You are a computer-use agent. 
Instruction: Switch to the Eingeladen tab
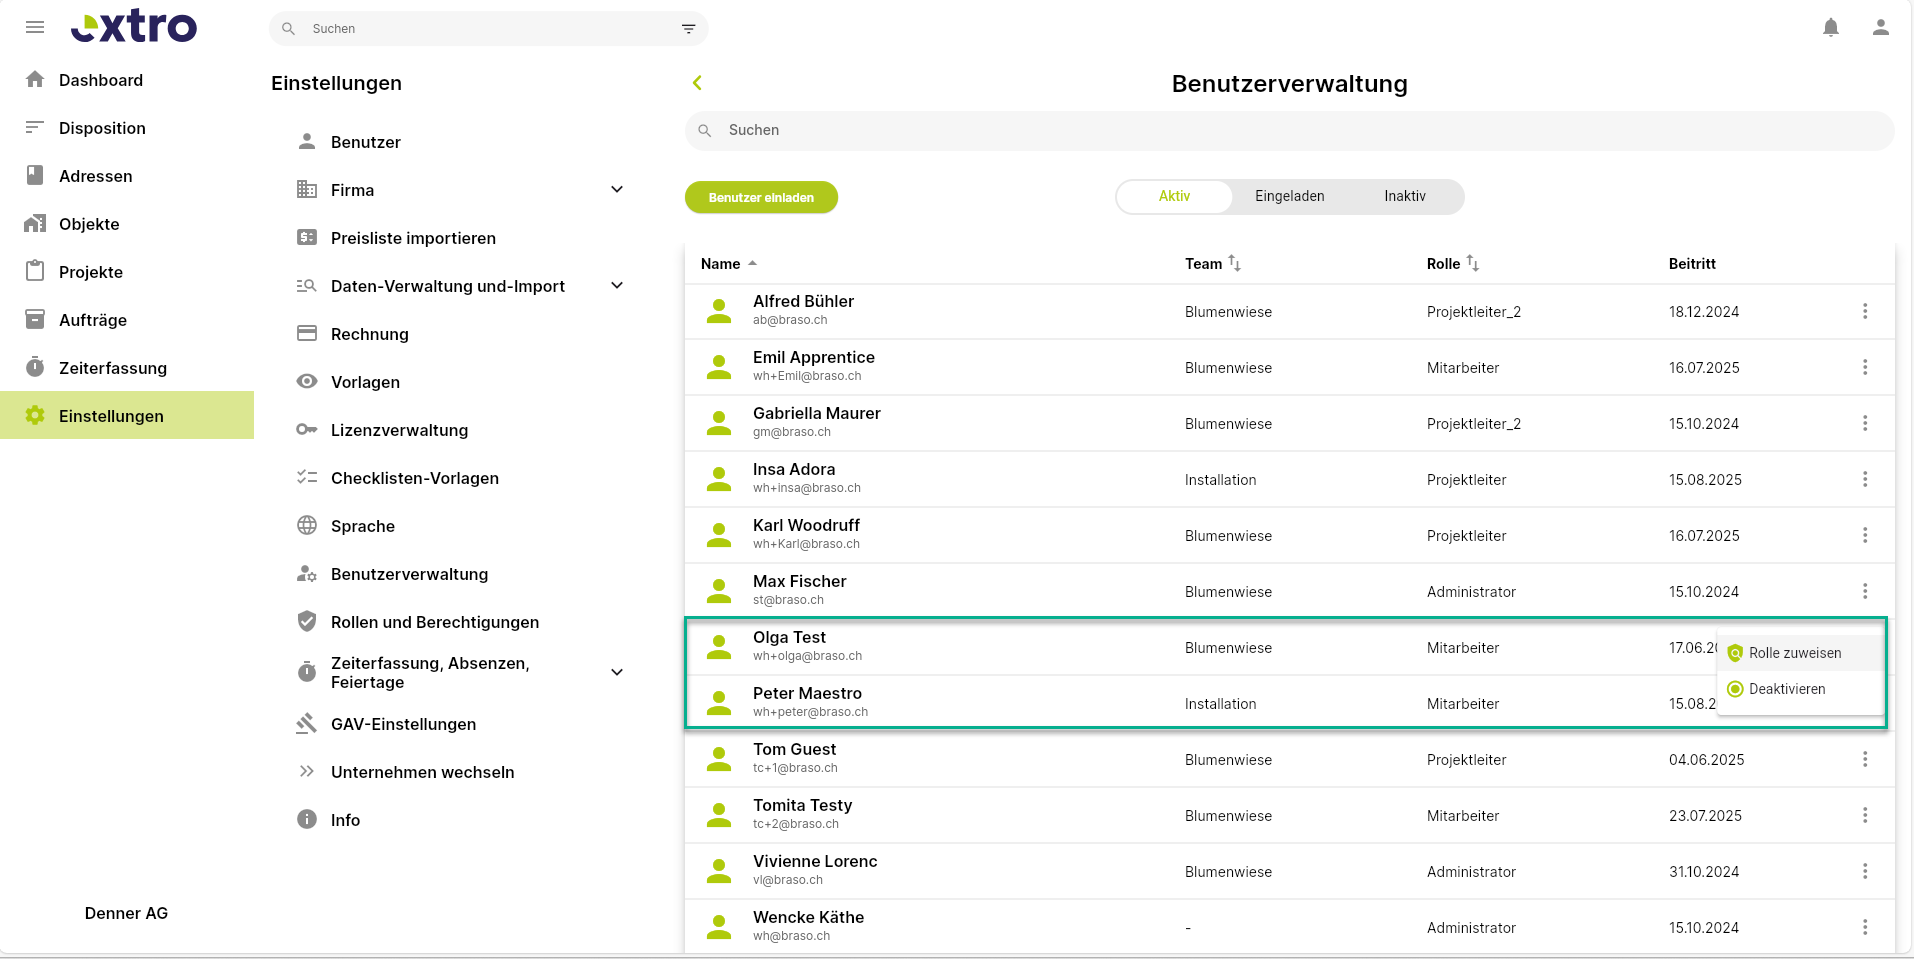click(1290, 196)
